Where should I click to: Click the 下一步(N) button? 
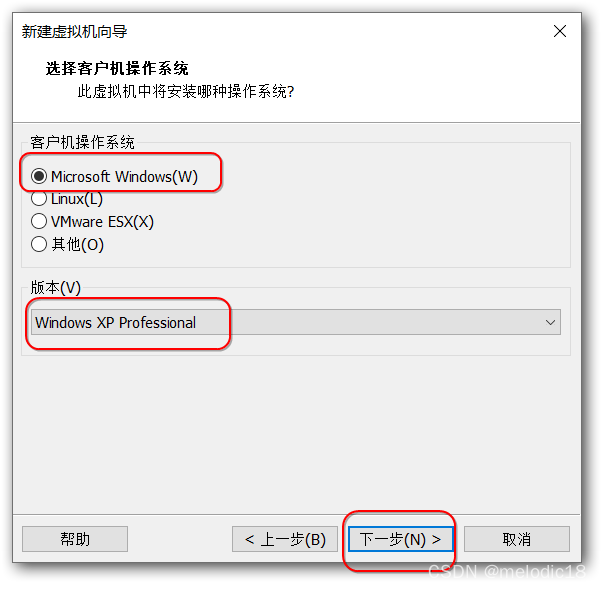[x=400, y=539]
